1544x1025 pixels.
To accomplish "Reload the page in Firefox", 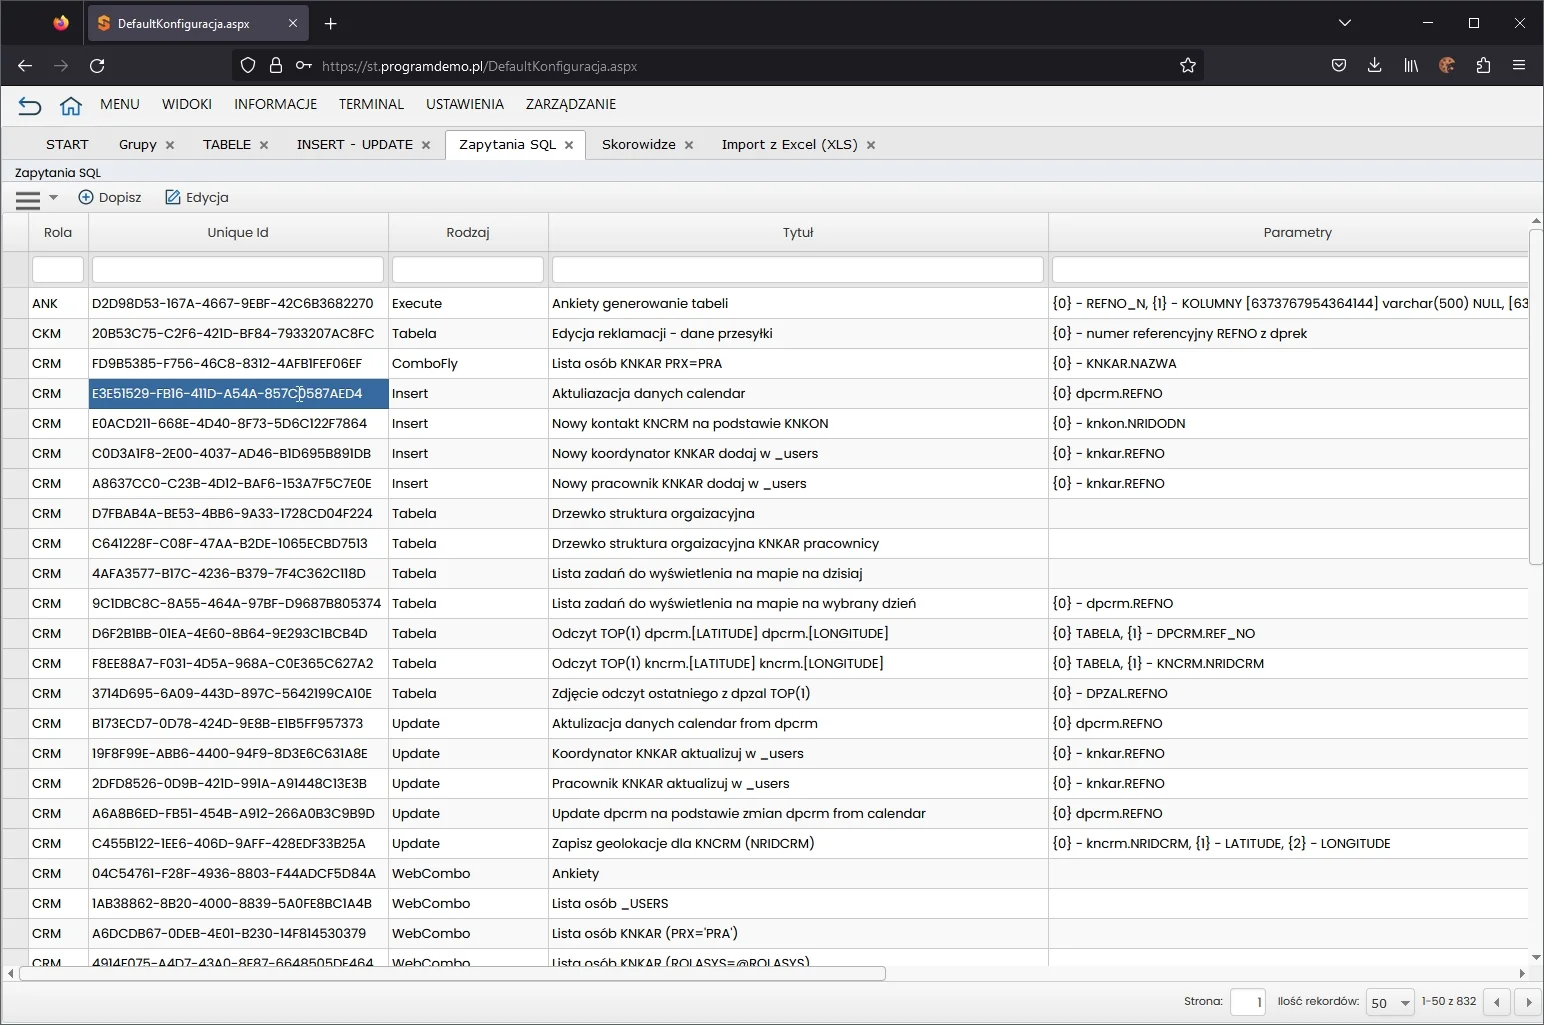I will (x=97, y=66).
